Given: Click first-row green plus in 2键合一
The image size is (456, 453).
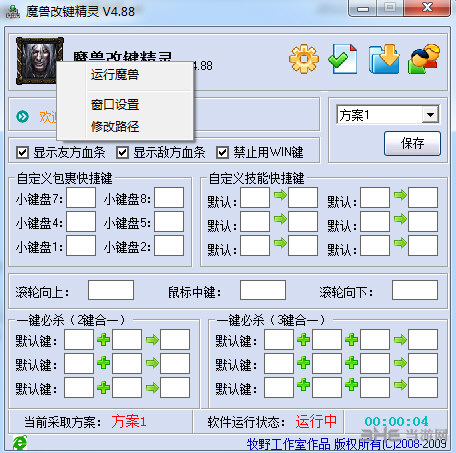Looking at the screenshot, I should tap(103, 340).
